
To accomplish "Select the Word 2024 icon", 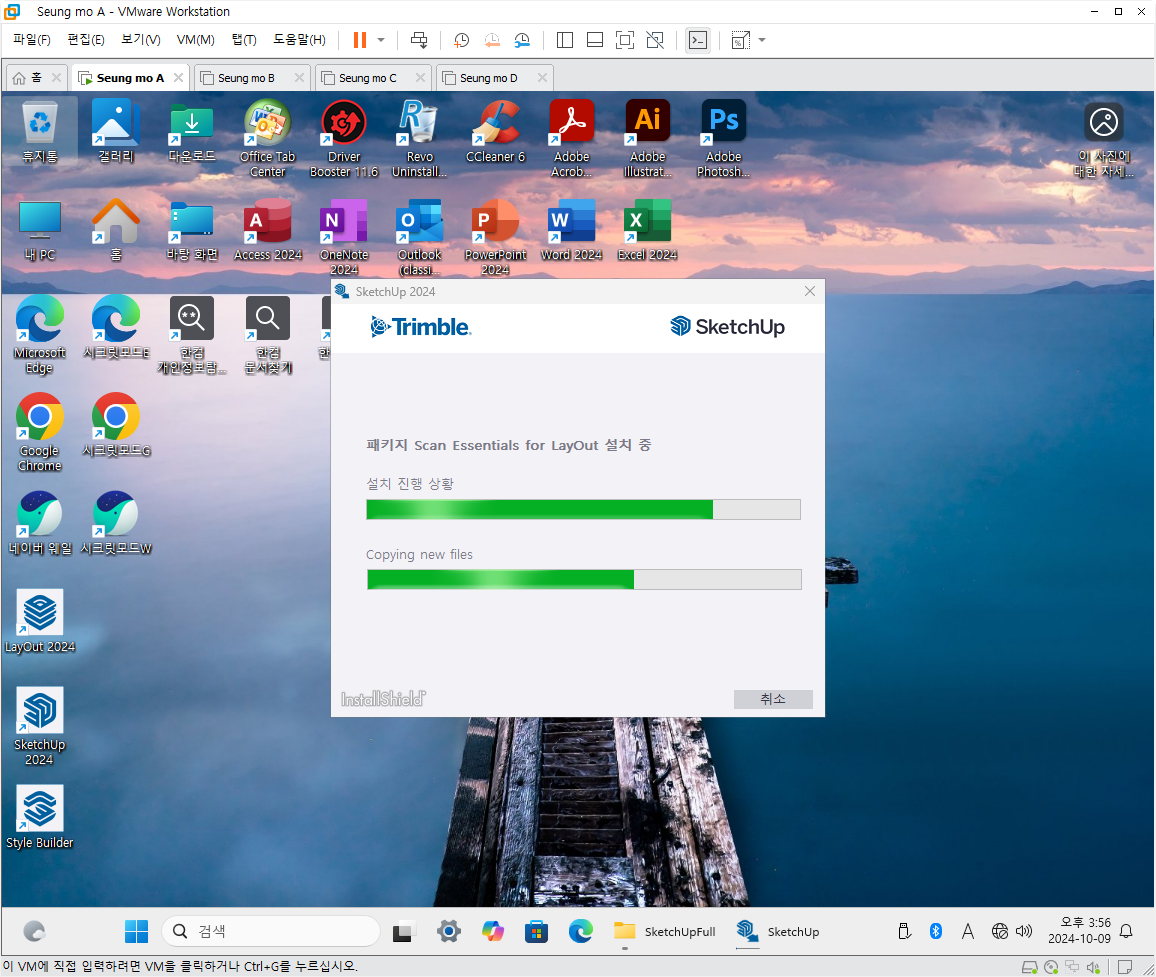I will click(571, 230).
